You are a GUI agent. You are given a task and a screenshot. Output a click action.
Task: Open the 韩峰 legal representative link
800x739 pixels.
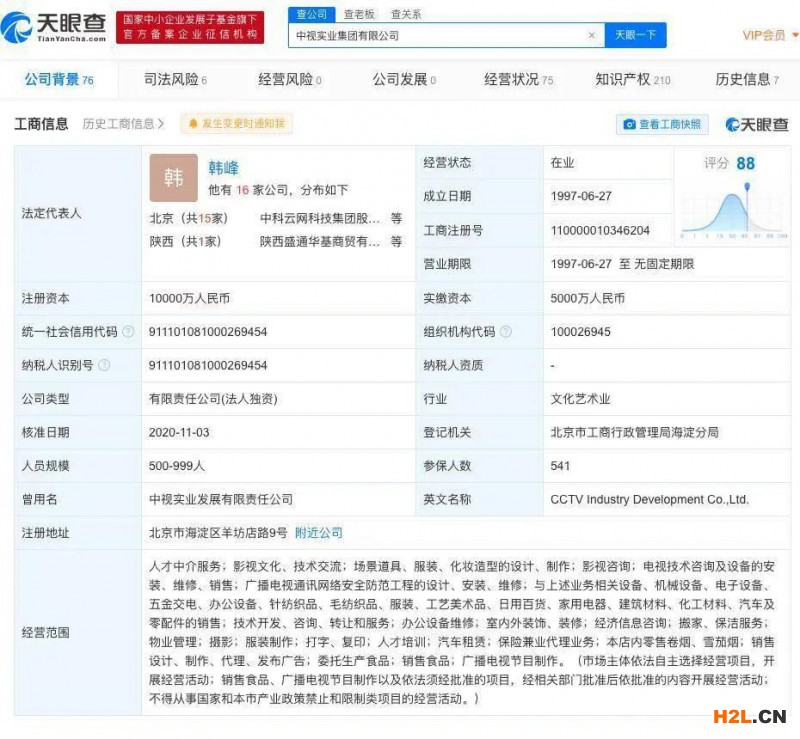[223, 168]
